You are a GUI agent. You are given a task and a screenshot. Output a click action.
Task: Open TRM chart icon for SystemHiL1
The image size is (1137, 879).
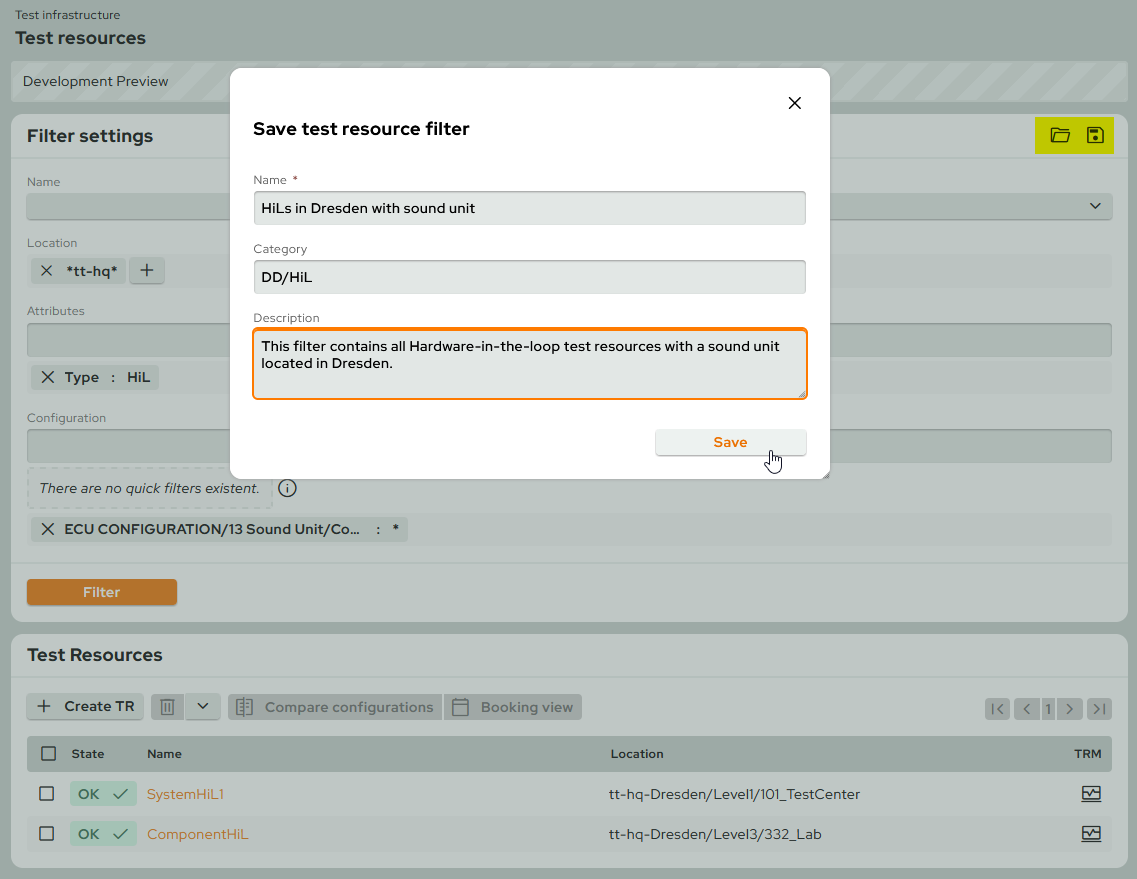(x=1091, y=794)
